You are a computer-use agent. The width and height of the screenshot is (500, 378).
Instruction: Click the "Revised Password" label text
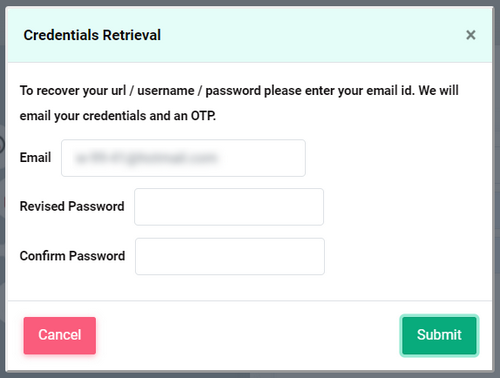pos(72,206)
